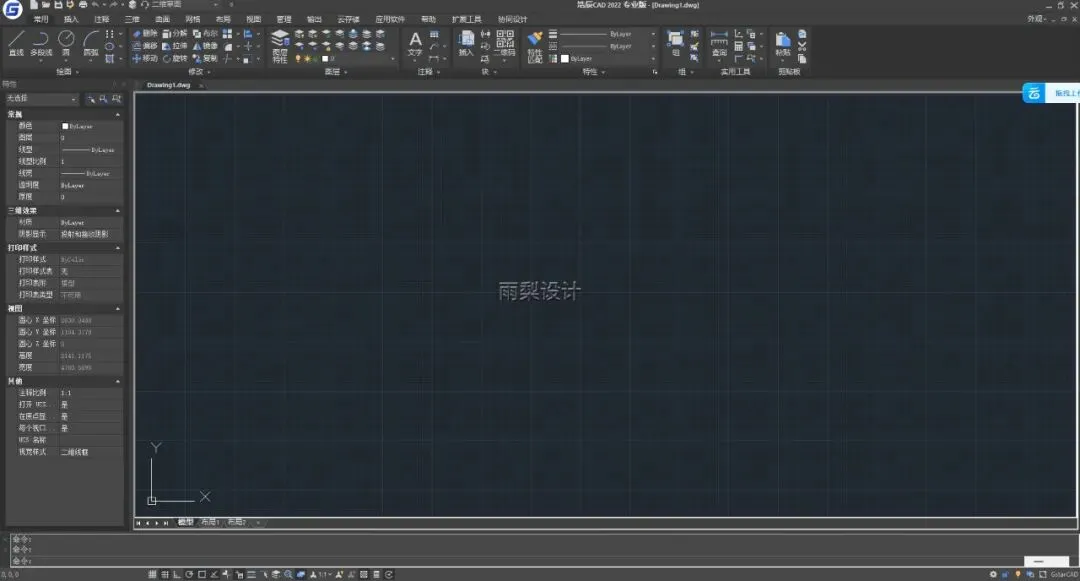
Task: Click the save icon in quick access toolbar
Action: [58, 5]
